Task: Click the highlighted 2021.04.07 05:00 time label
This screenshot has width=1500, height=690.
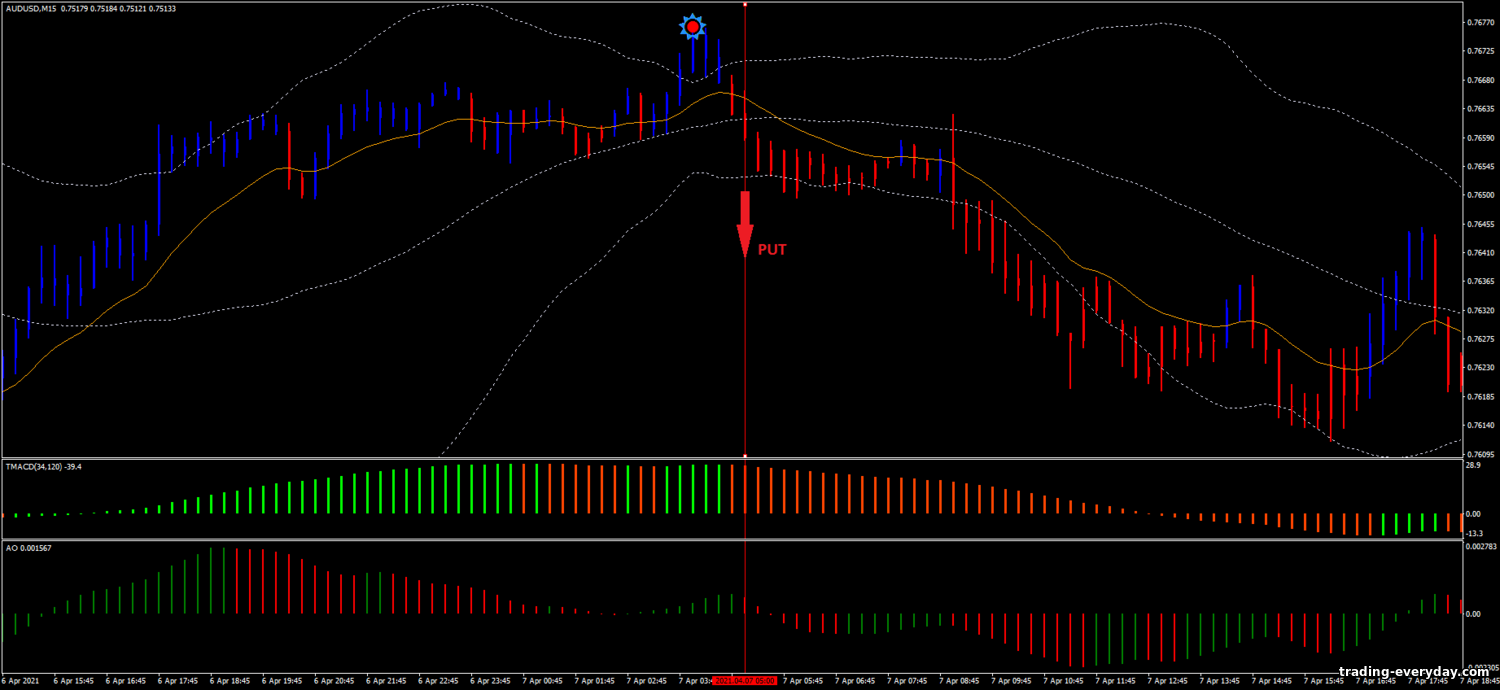Action: 744,680
